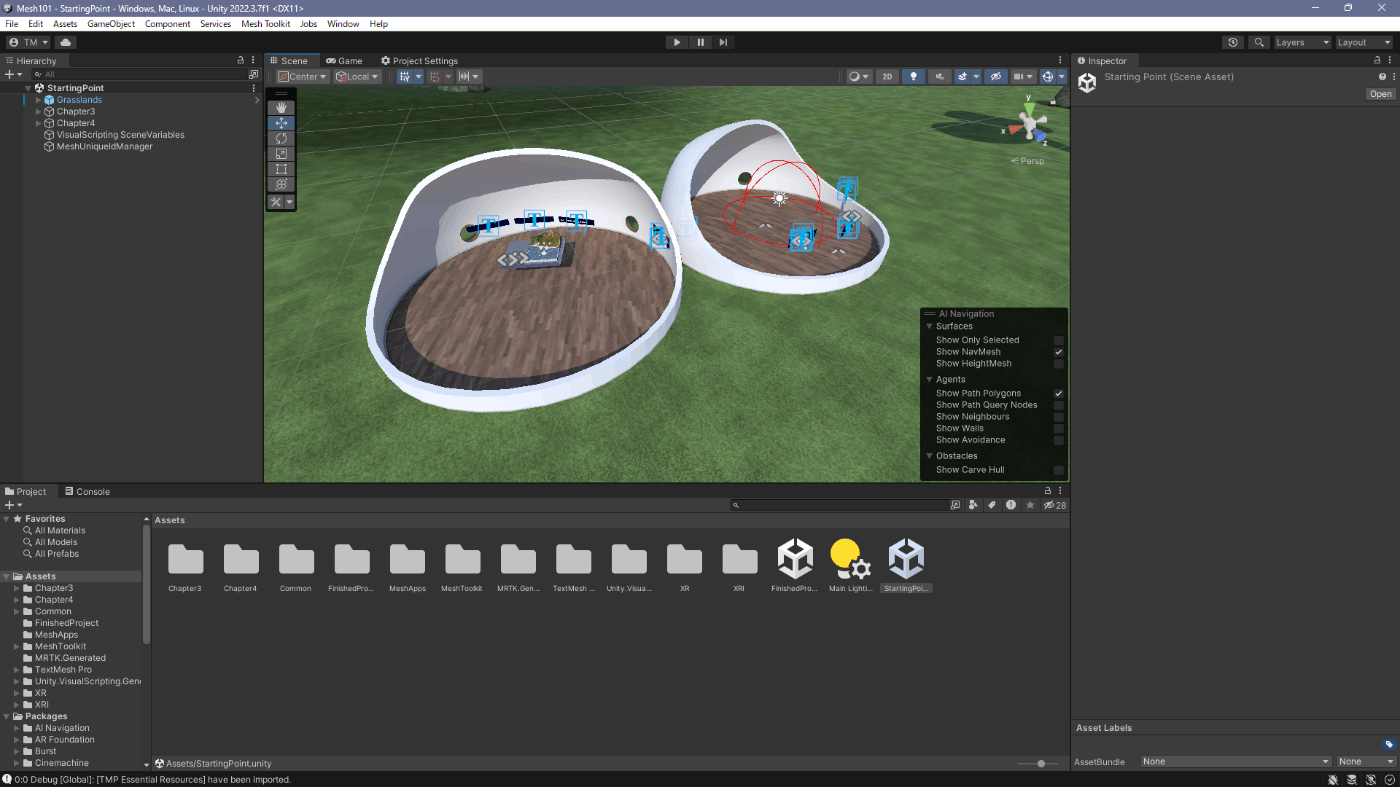Screen dimensions: 1400x787
Task: Expand the Chapter3 object in Hierarchy
Action: (39, 111)
